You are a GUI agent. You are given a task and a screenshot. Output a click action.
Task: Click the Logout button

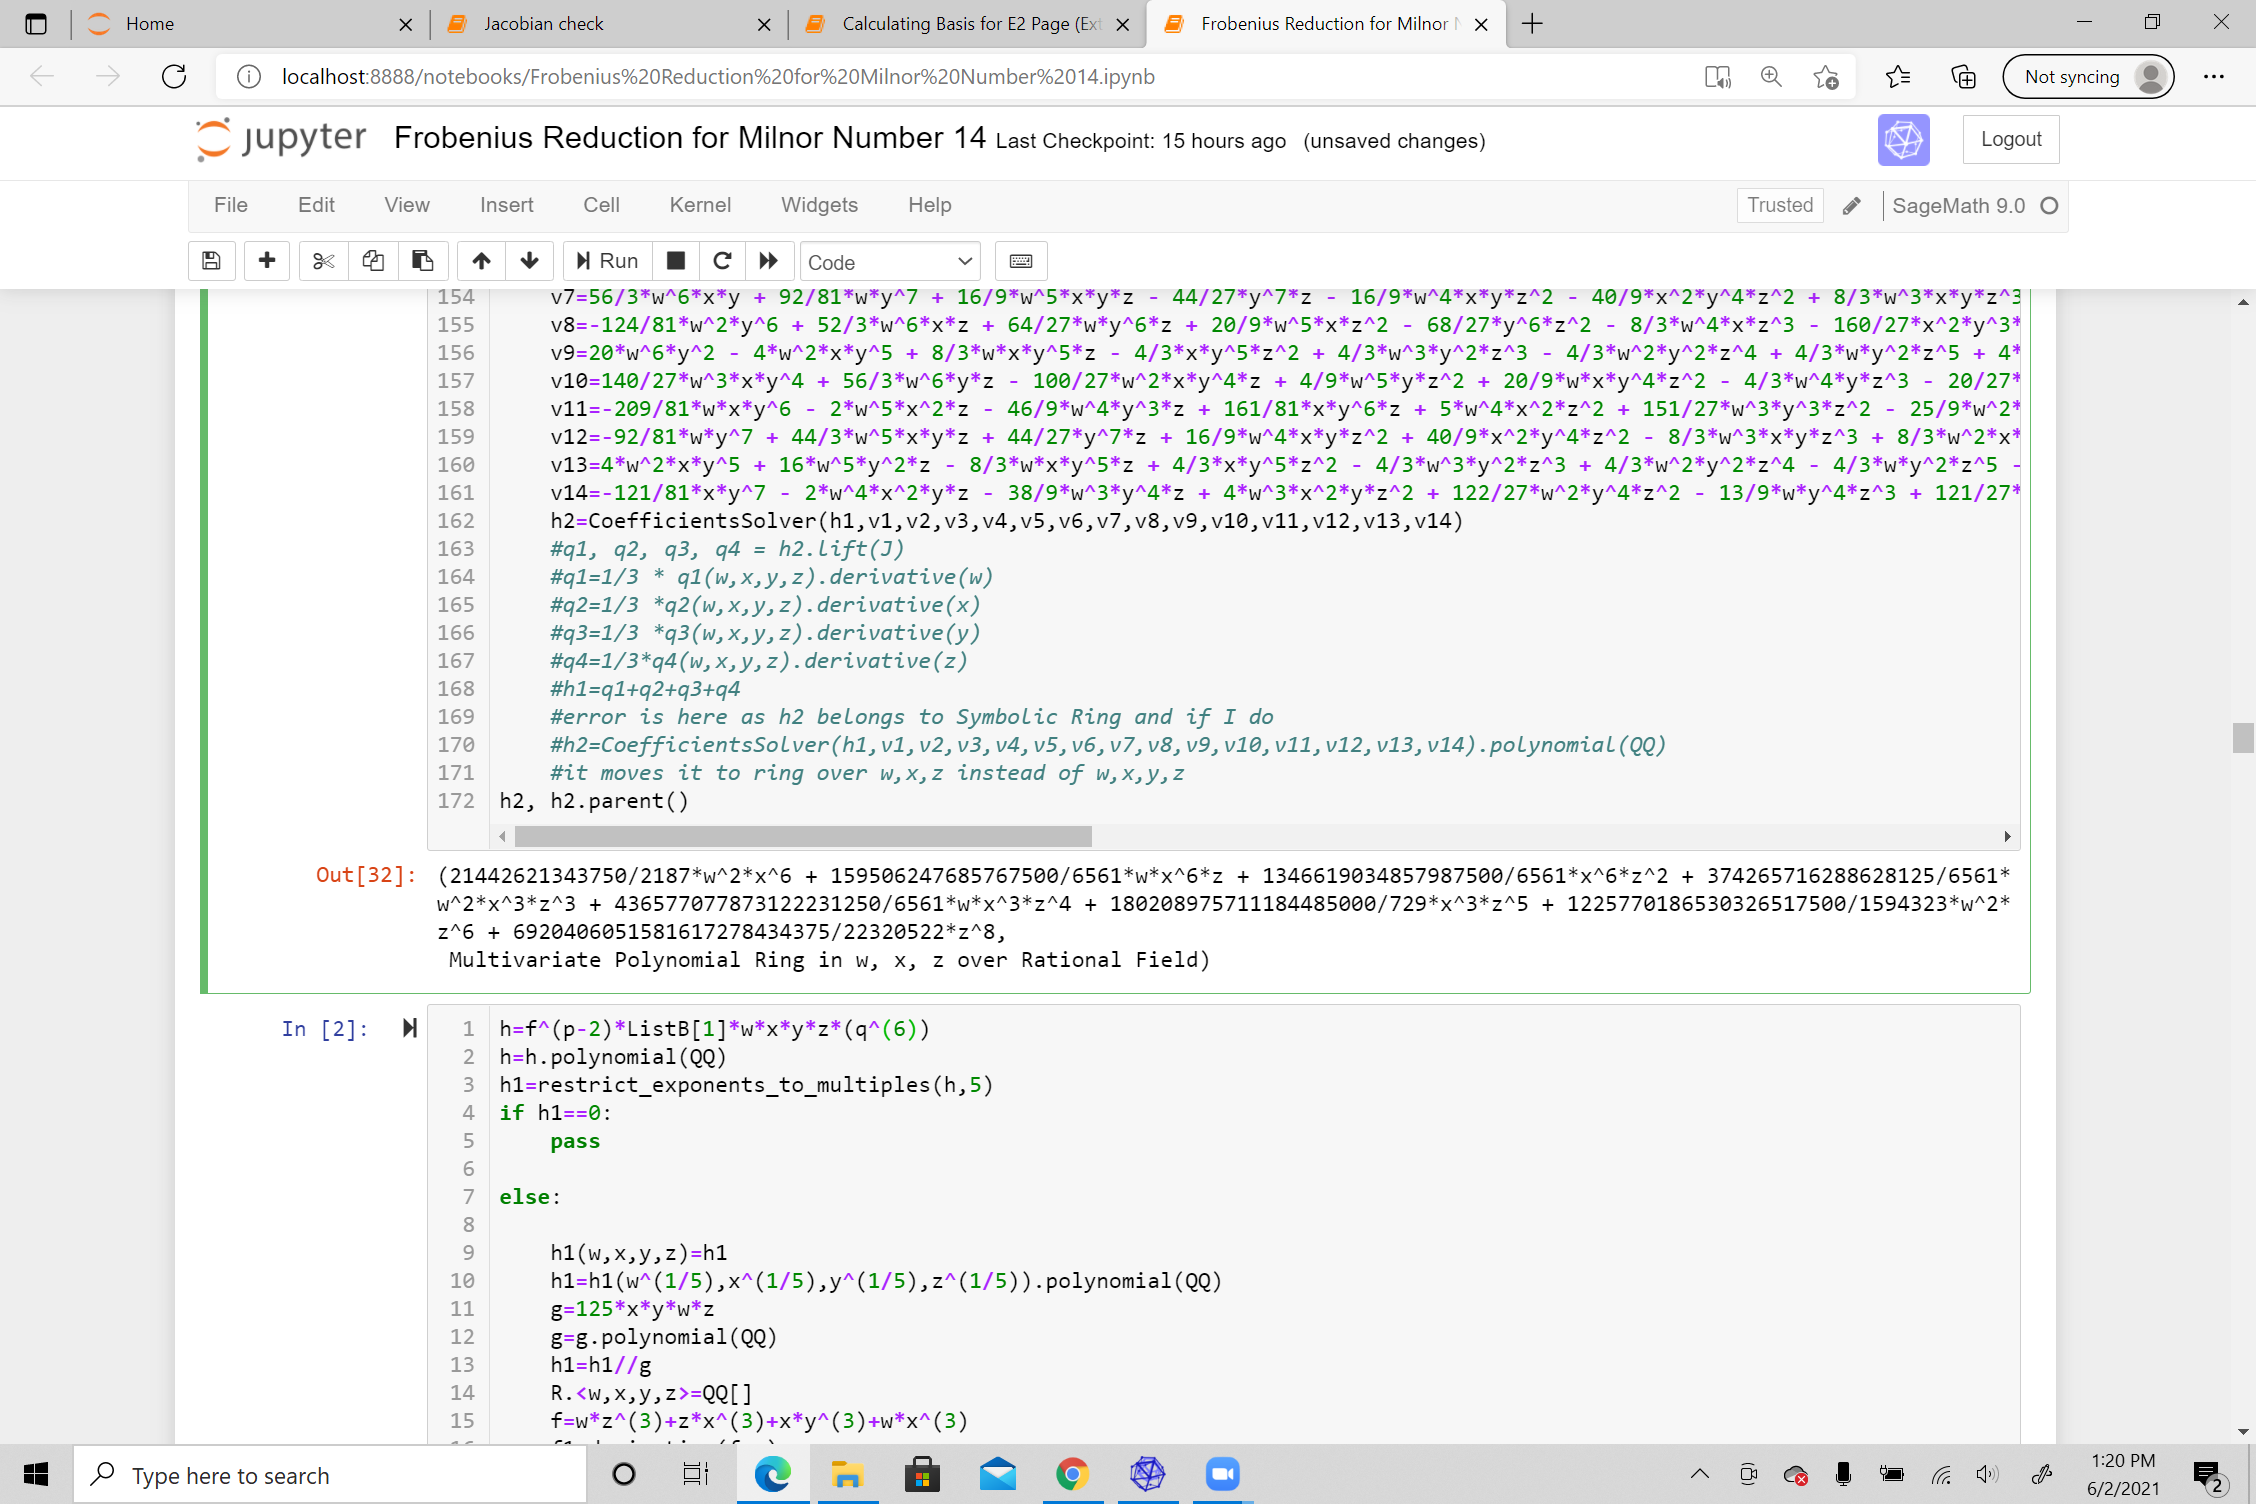click(x=2010, y=139)
